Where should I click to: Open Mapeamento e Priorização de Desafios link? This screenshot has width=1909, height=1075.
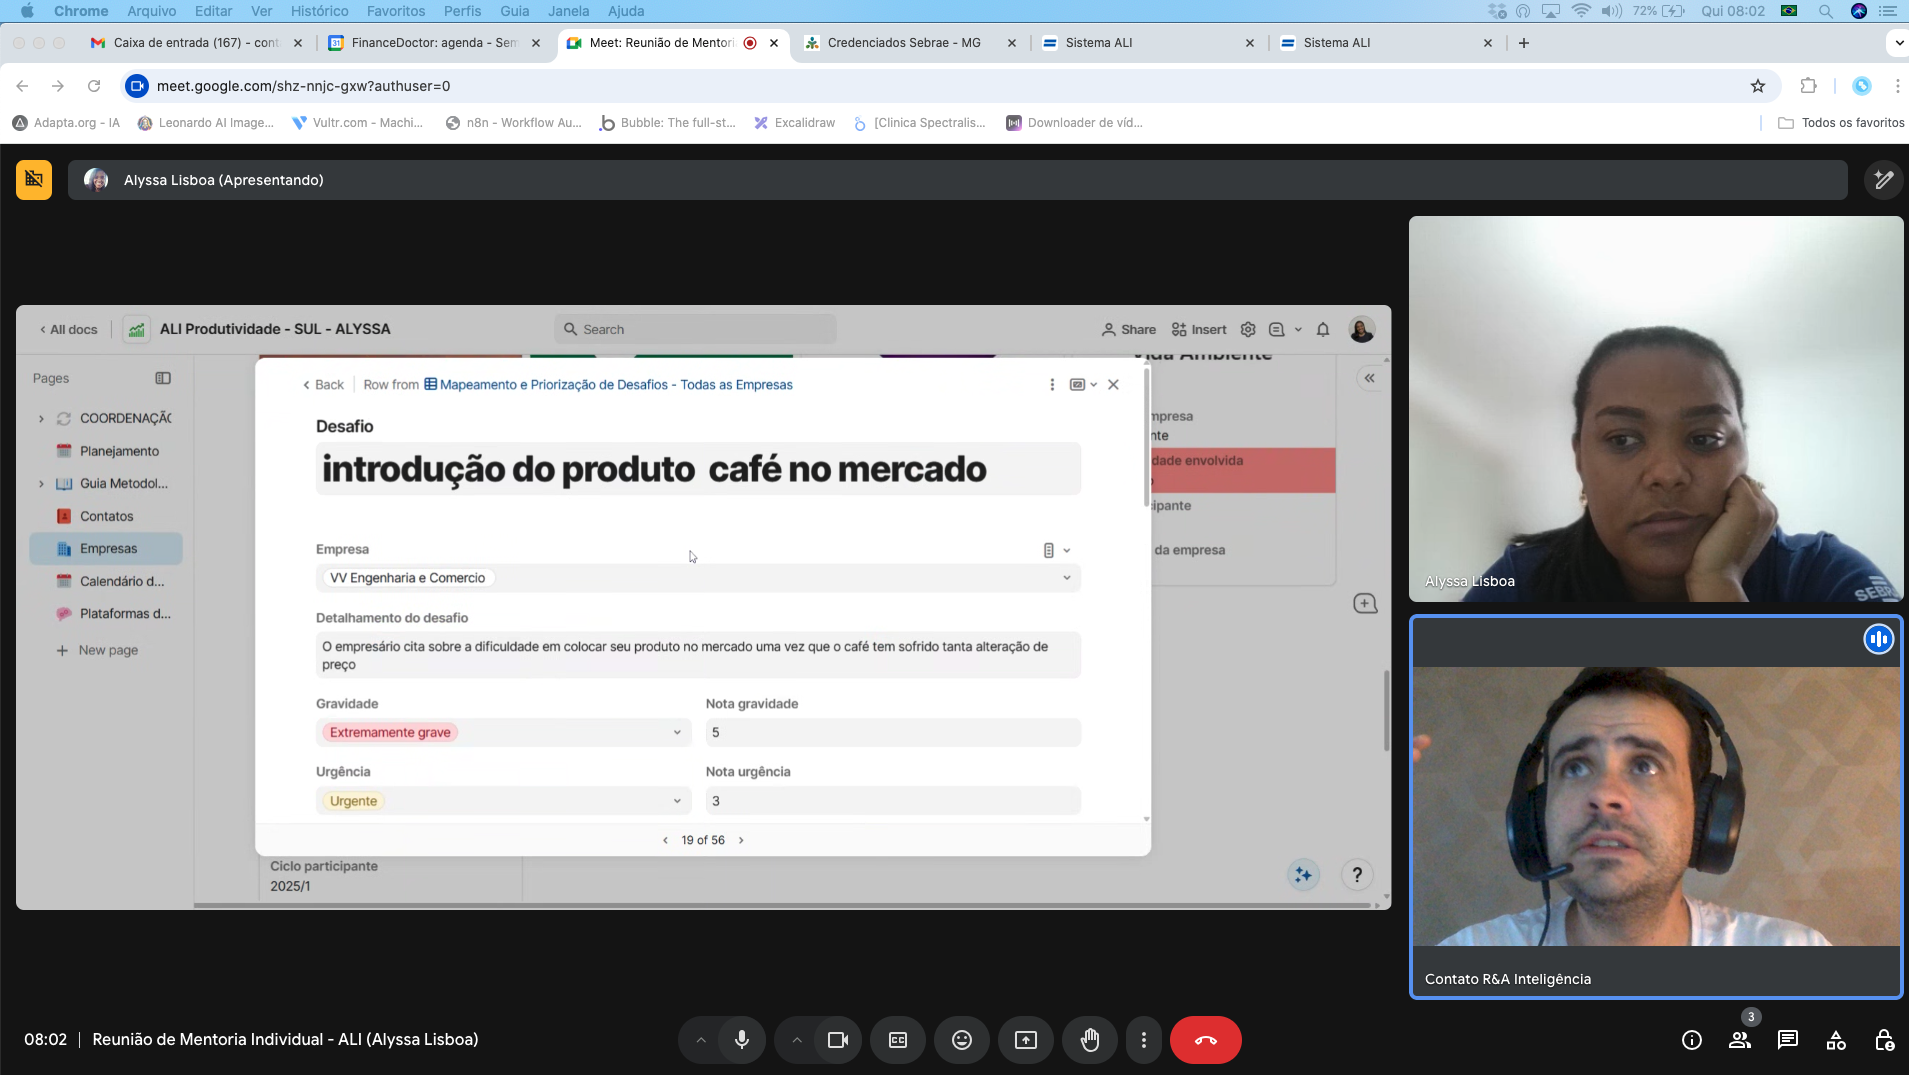(608, 385)
